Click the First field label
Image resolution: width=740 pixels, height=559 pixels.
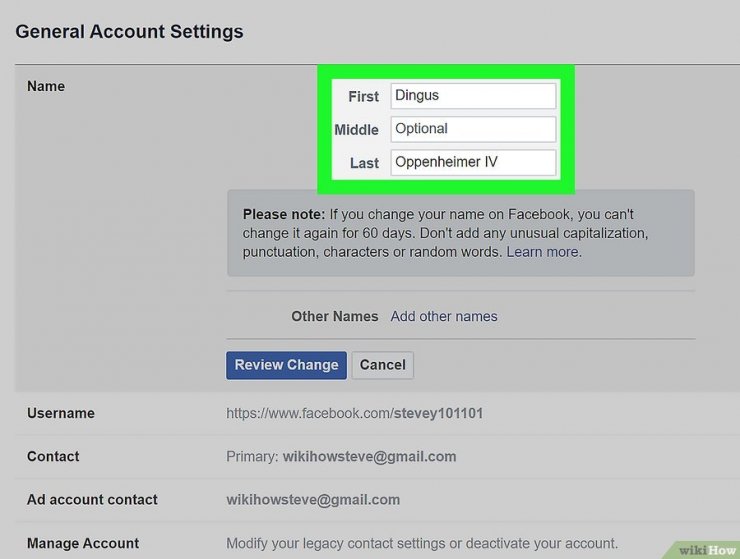coord(363,96)
